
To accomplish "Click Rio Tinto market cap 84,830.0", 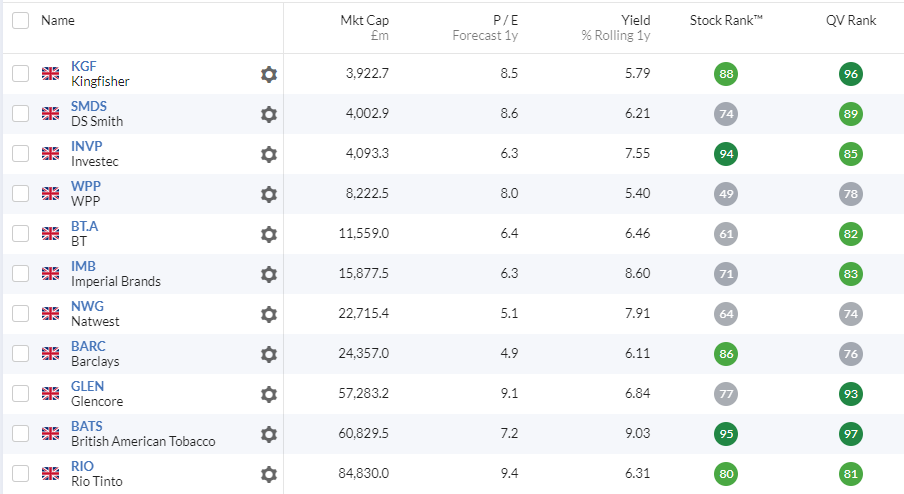I will (363, 473).
